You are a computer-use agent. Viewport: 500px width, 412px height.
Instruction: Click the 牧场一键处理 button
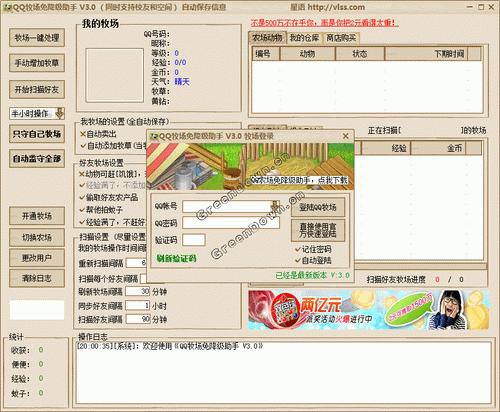(37, 38)
